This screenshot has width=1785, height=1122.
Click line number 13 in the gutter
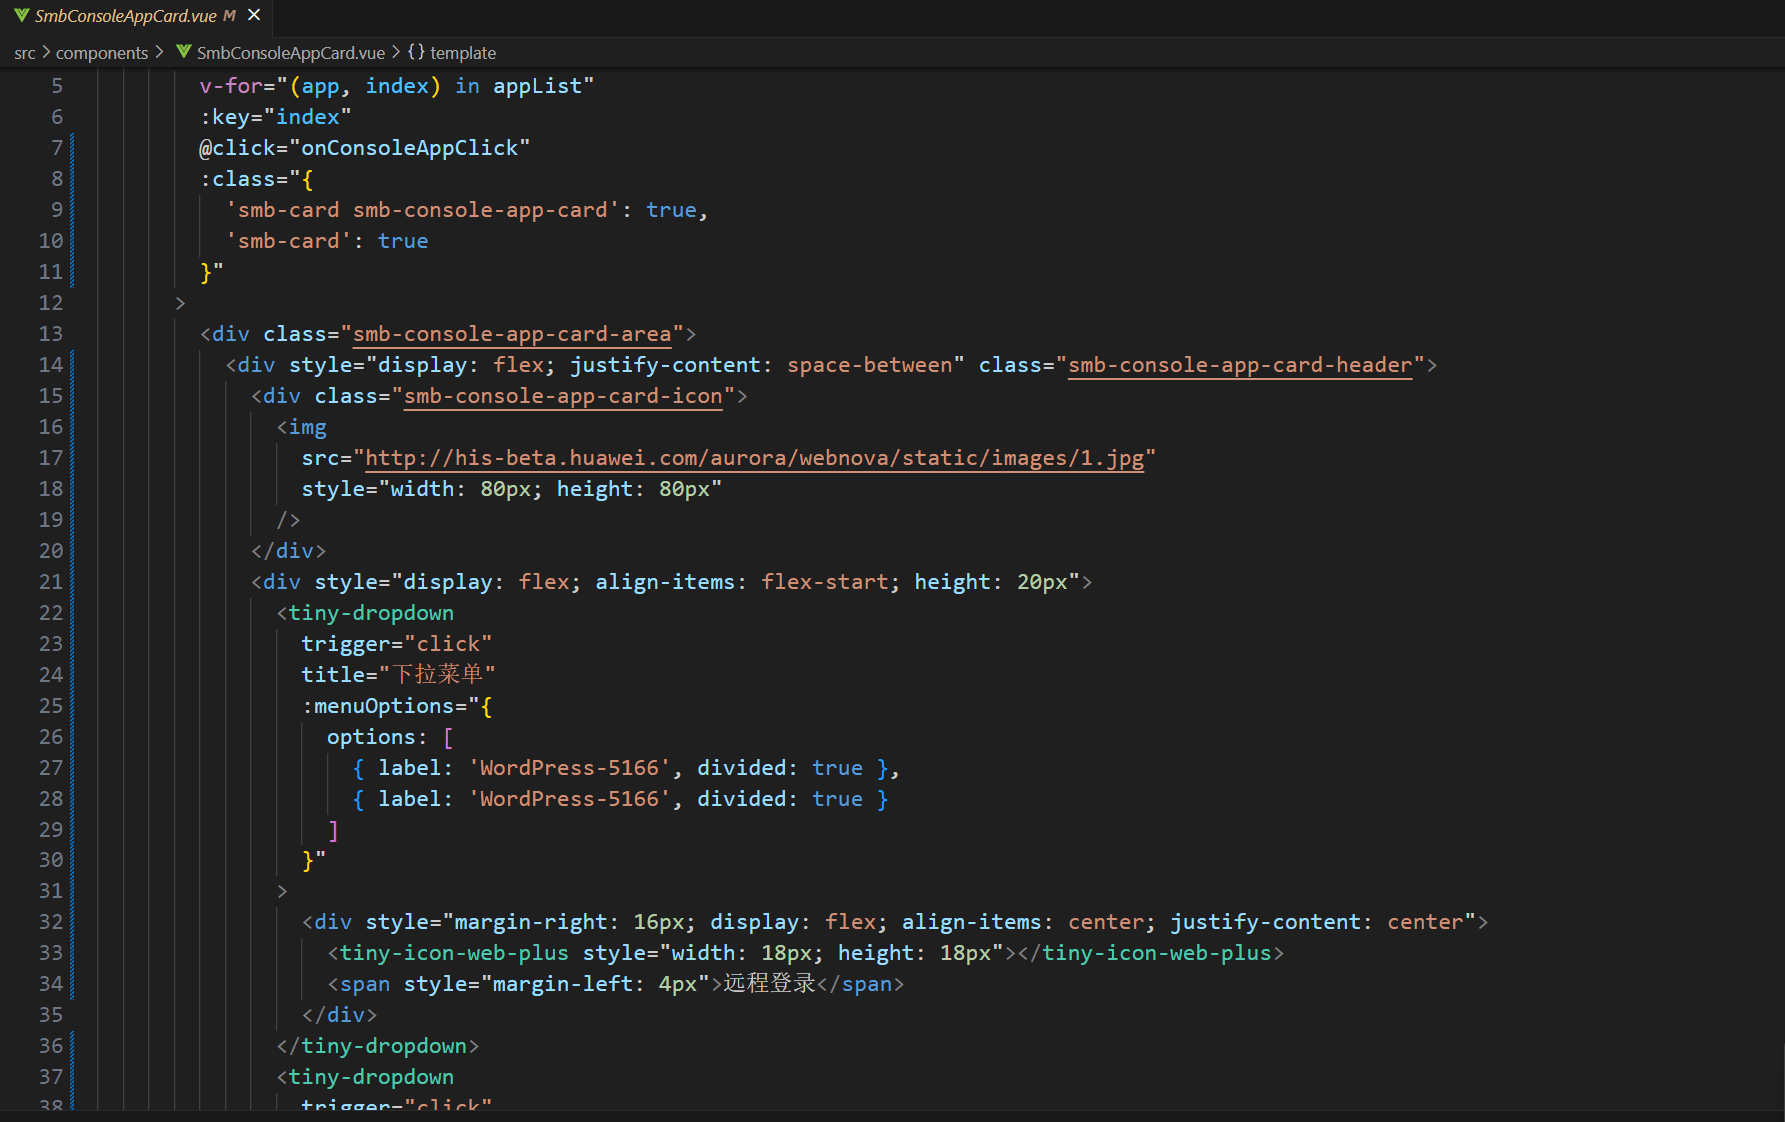(x=51, y=334)
